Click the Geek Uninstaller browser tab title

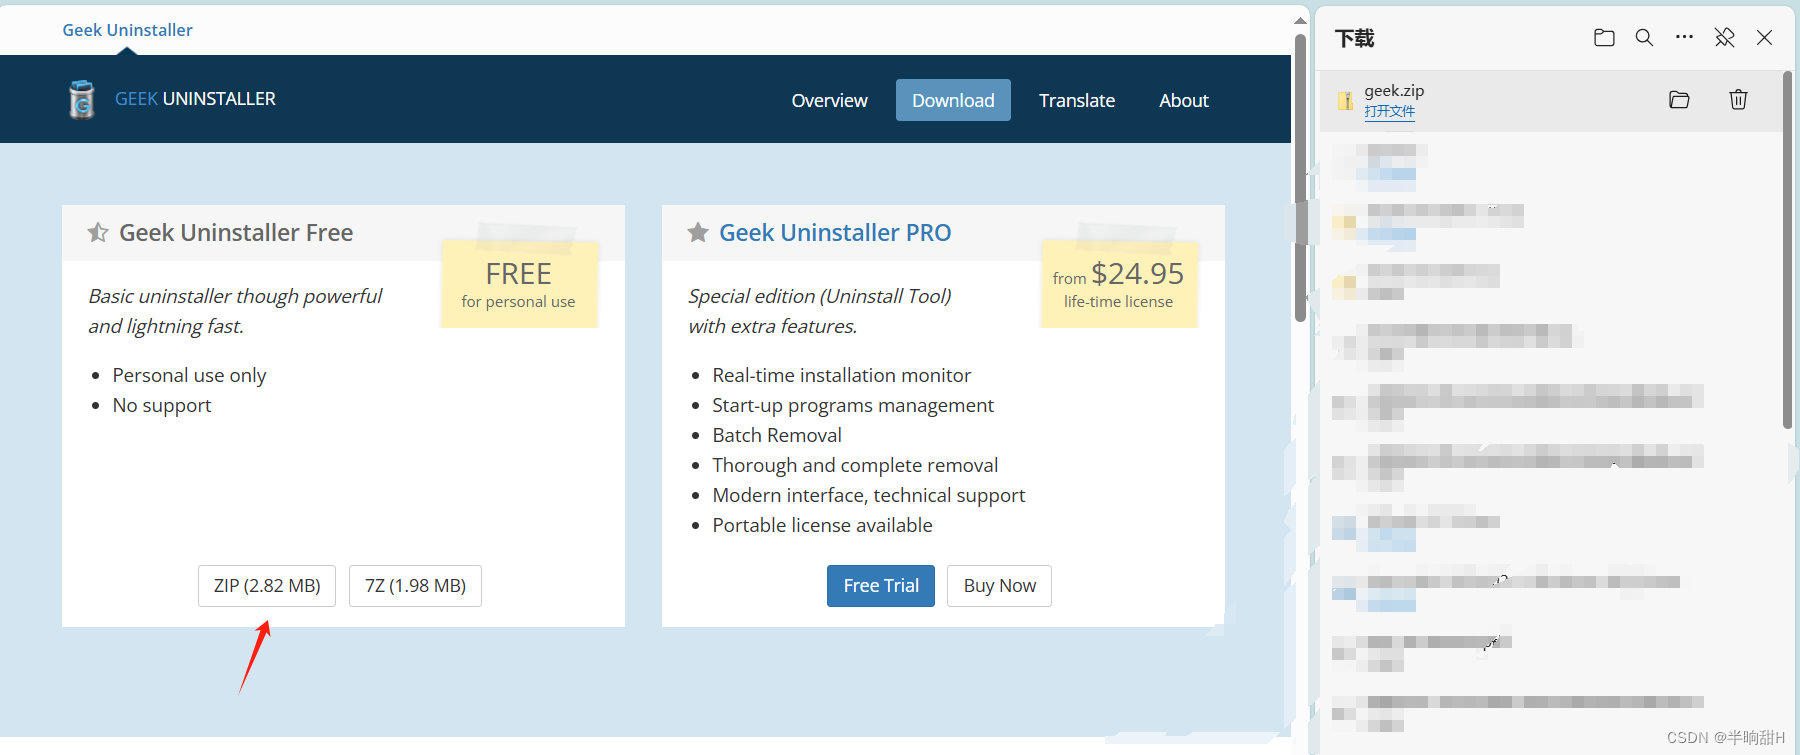click(x=128, y=30)
